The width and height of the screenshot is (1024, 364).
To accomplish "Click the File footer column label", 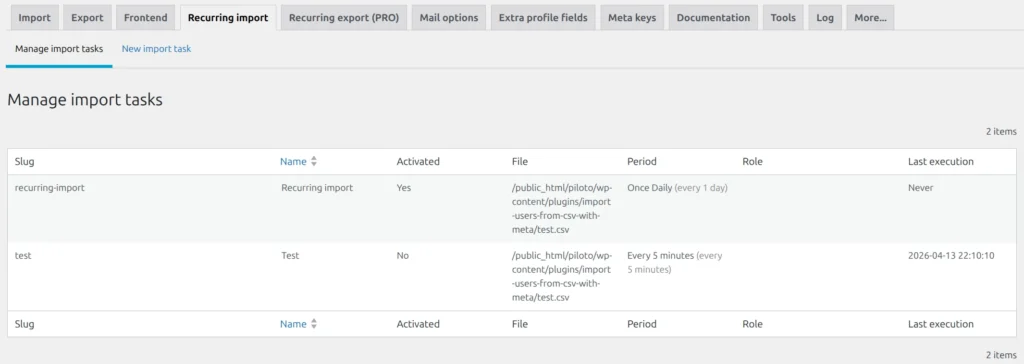I will click(520, 324).
